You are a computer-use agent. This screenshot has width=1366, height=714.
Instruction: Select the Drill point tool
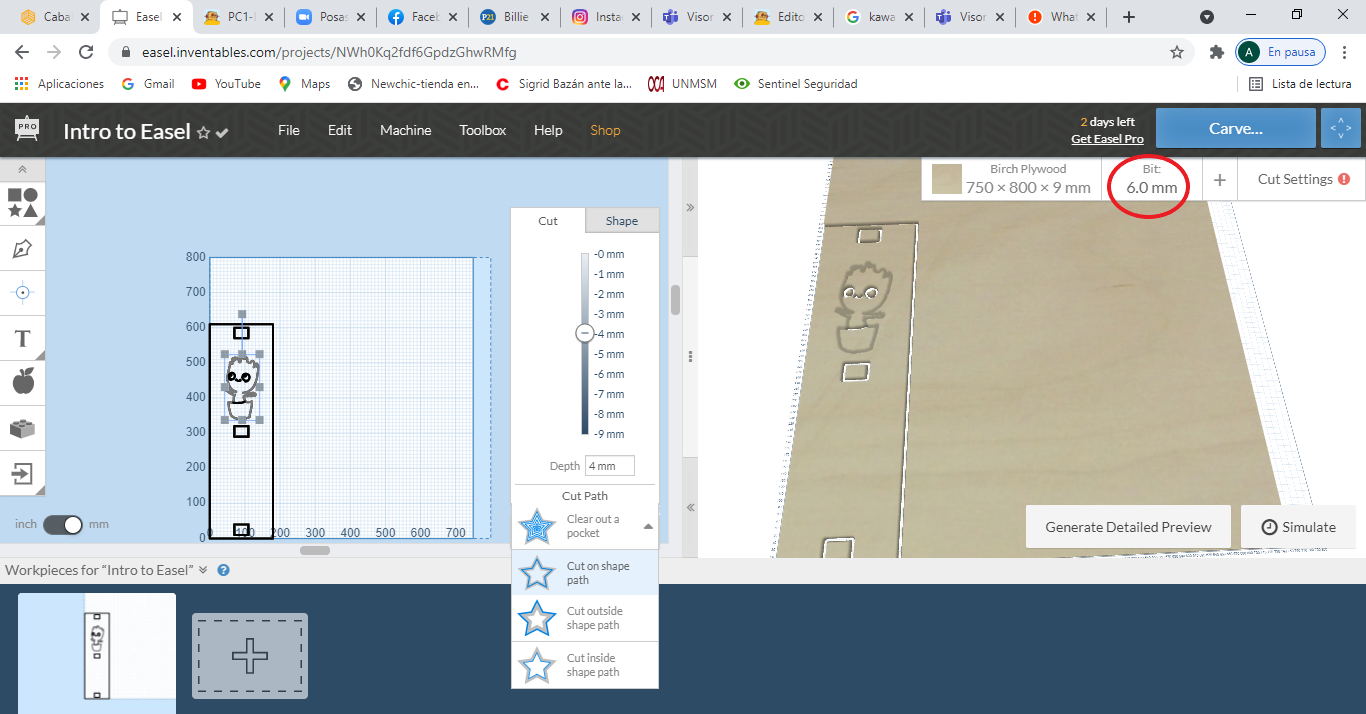tap(23, 292)
